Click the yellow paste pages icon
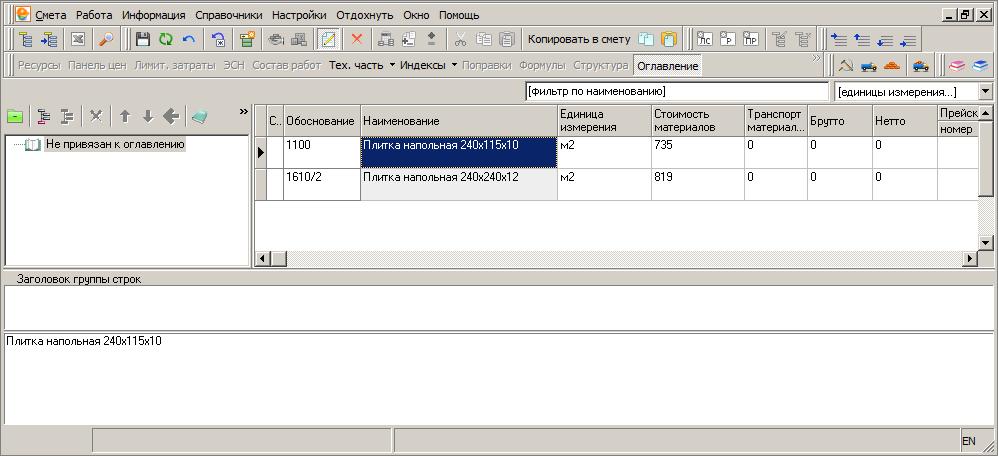 pyautogui.click(x=668, y=39)
